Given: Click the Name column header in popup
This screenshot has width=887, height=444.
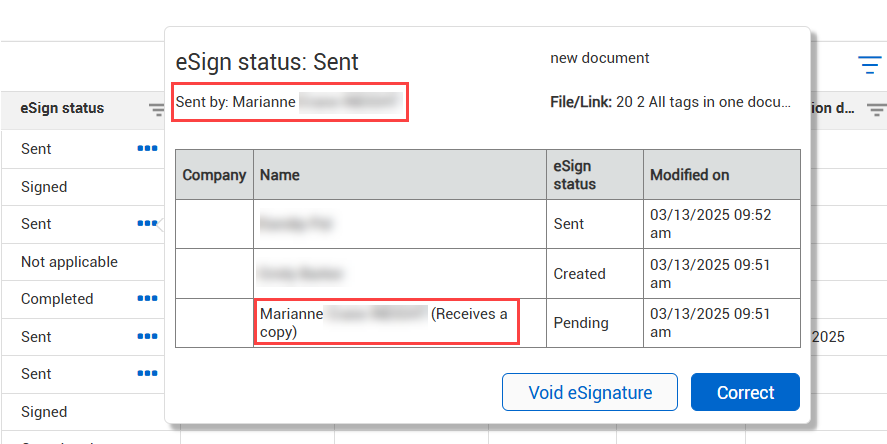Looking at the screenshot, I should [x=399, y=175].
